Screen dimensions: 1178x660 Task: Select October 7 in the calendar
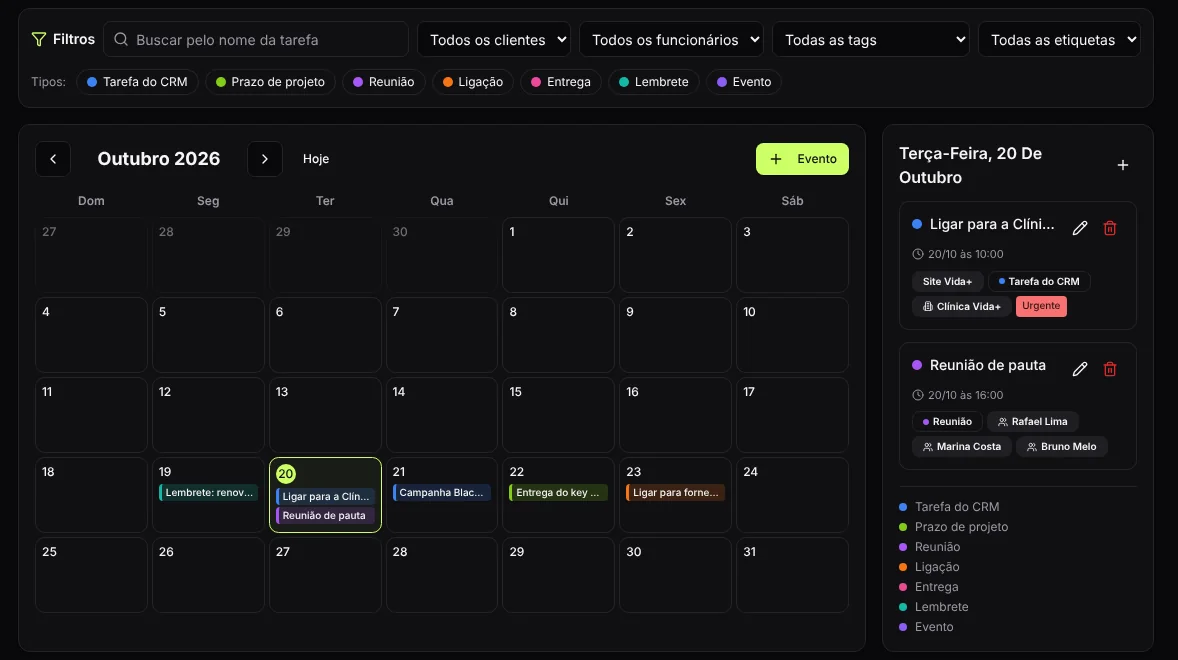pyautogui.click(x=442, y=335)
